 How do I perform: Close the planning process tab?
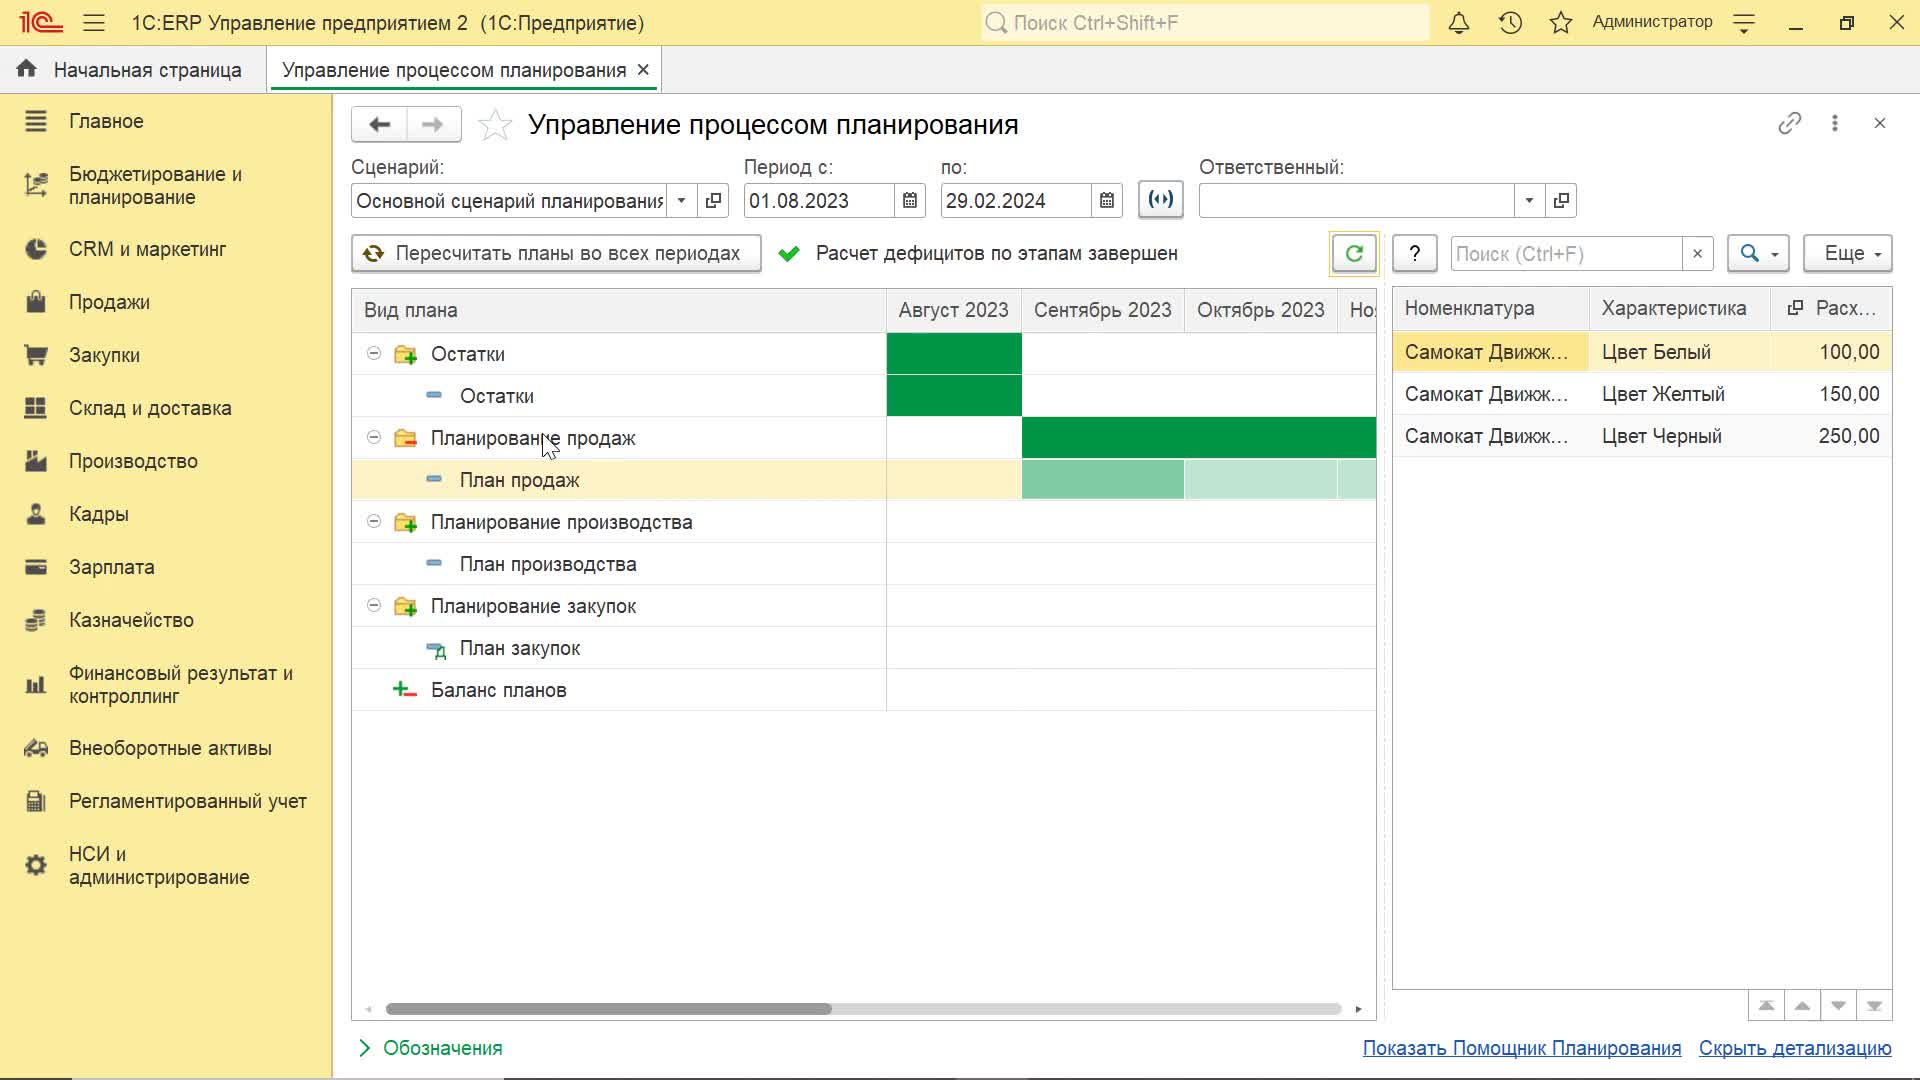(x=643, y=69)
